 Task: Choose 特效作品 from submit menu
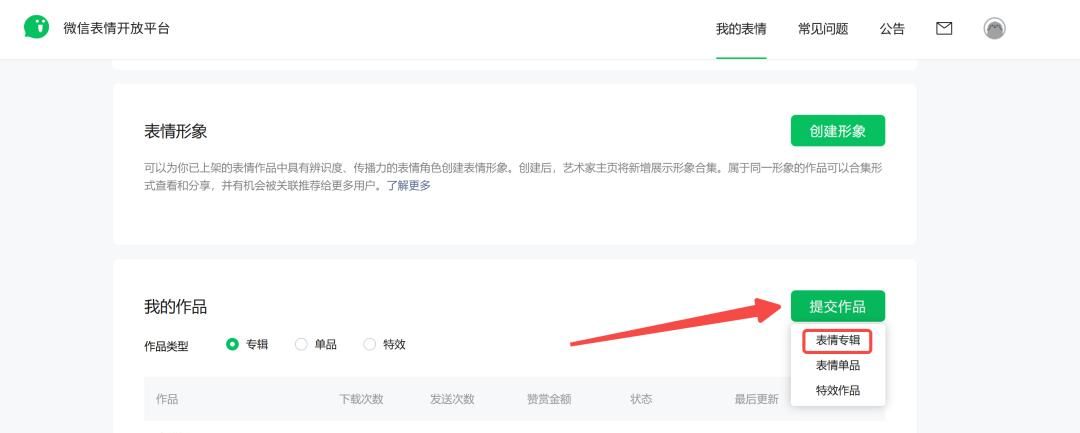tap(838, 390)
